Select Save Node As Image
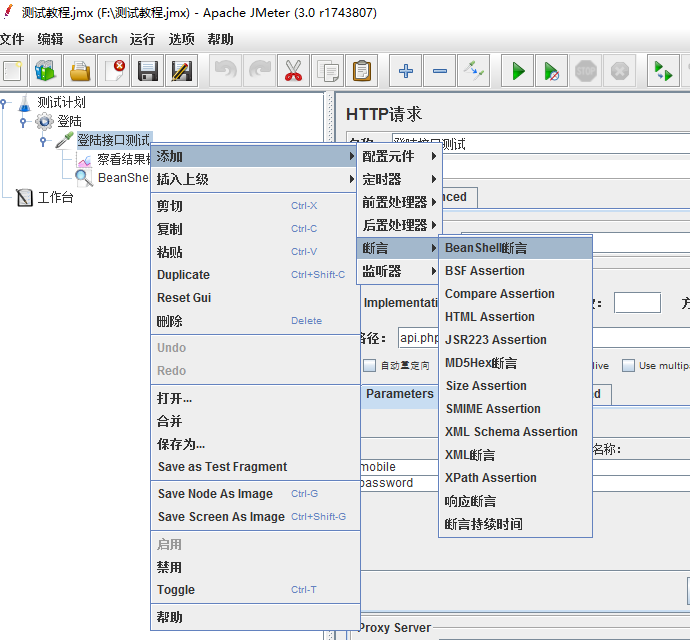 [x=255, y=494]
